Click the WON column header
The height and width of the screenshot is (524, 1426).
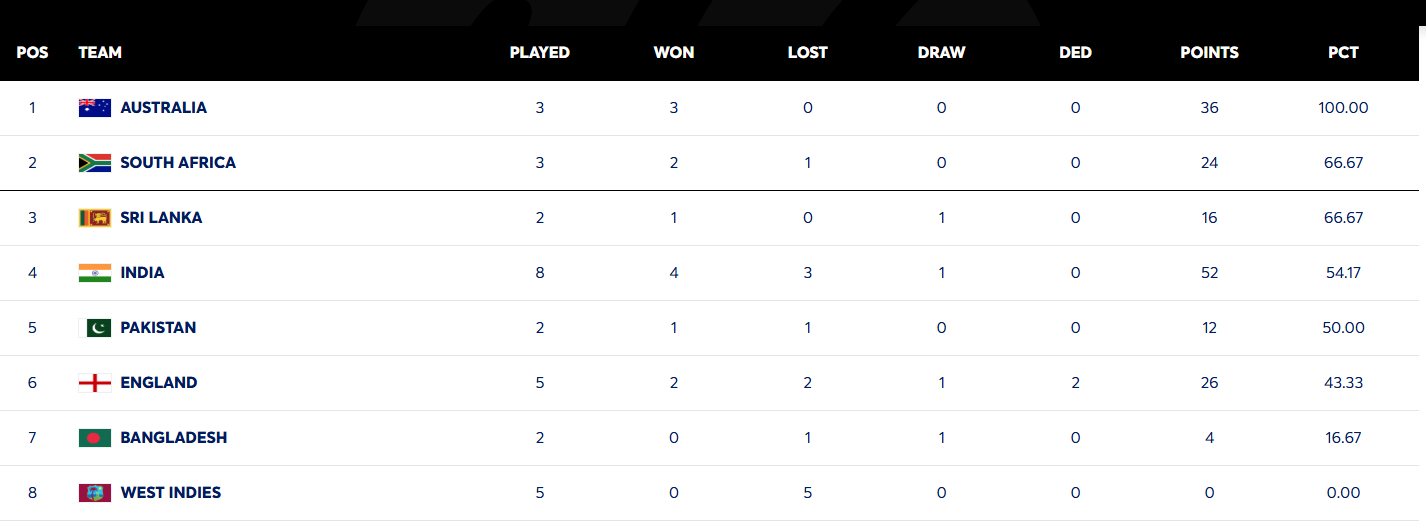673,53
